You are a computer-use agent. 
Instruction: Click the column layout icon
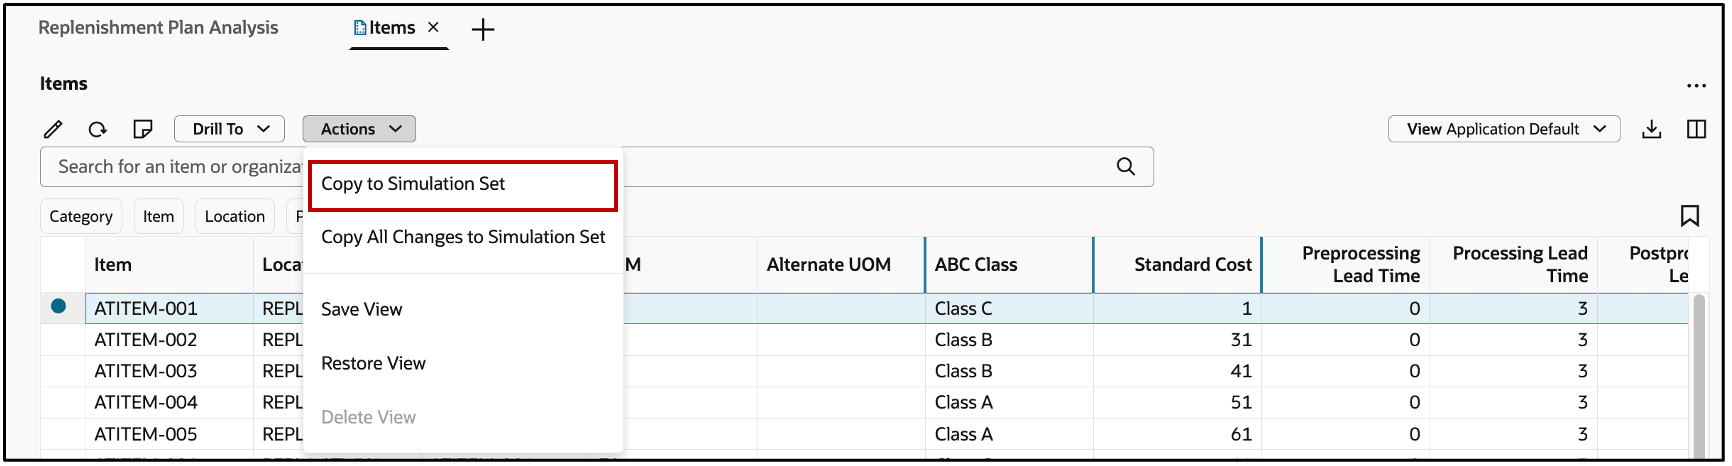click(x=1696, y=129)
